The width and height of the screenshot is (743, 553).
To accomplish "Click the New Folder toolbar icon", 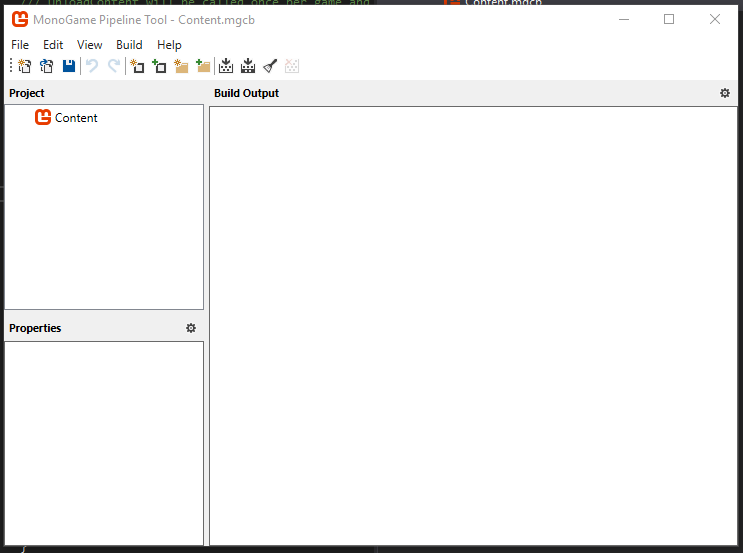I will (x=181, y=66).
